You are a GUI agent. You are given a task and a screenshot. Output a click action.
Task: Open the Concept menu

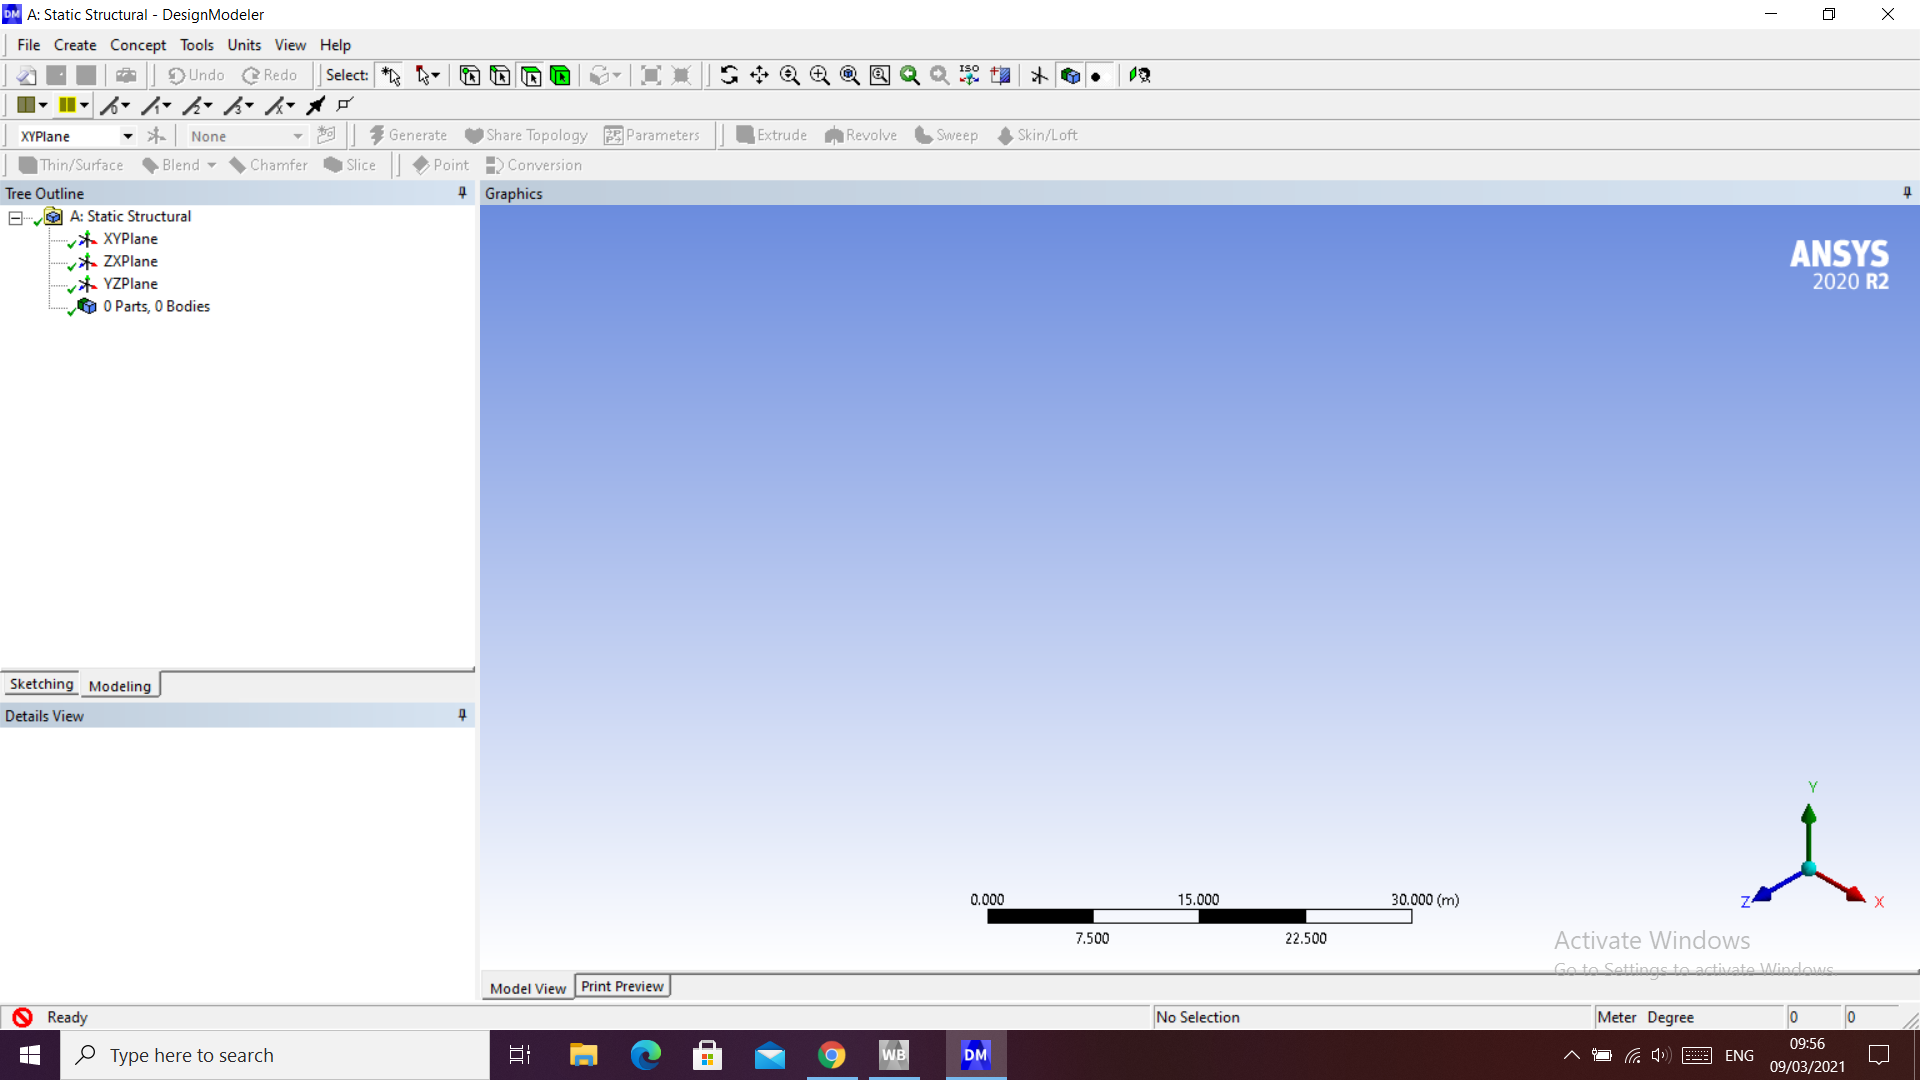[138, 45]
